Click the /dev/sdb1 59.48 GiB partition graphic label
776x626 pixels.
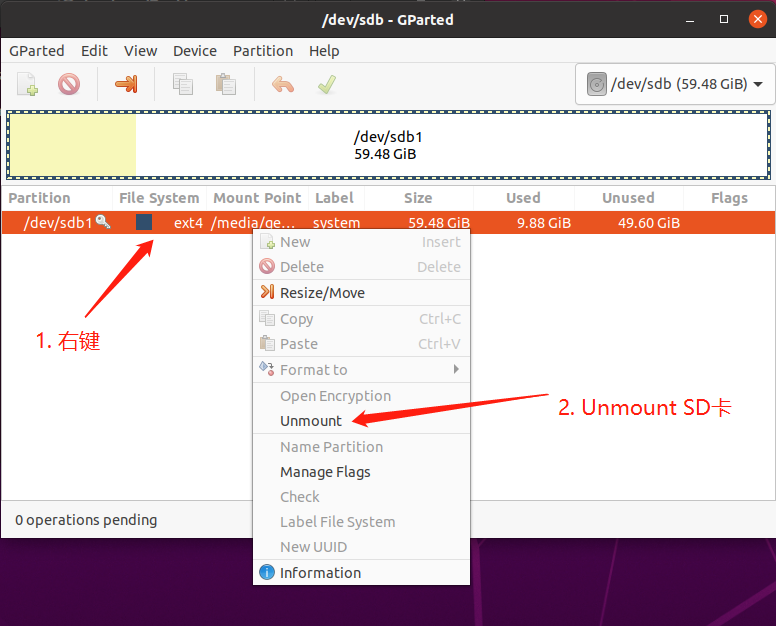388,145
